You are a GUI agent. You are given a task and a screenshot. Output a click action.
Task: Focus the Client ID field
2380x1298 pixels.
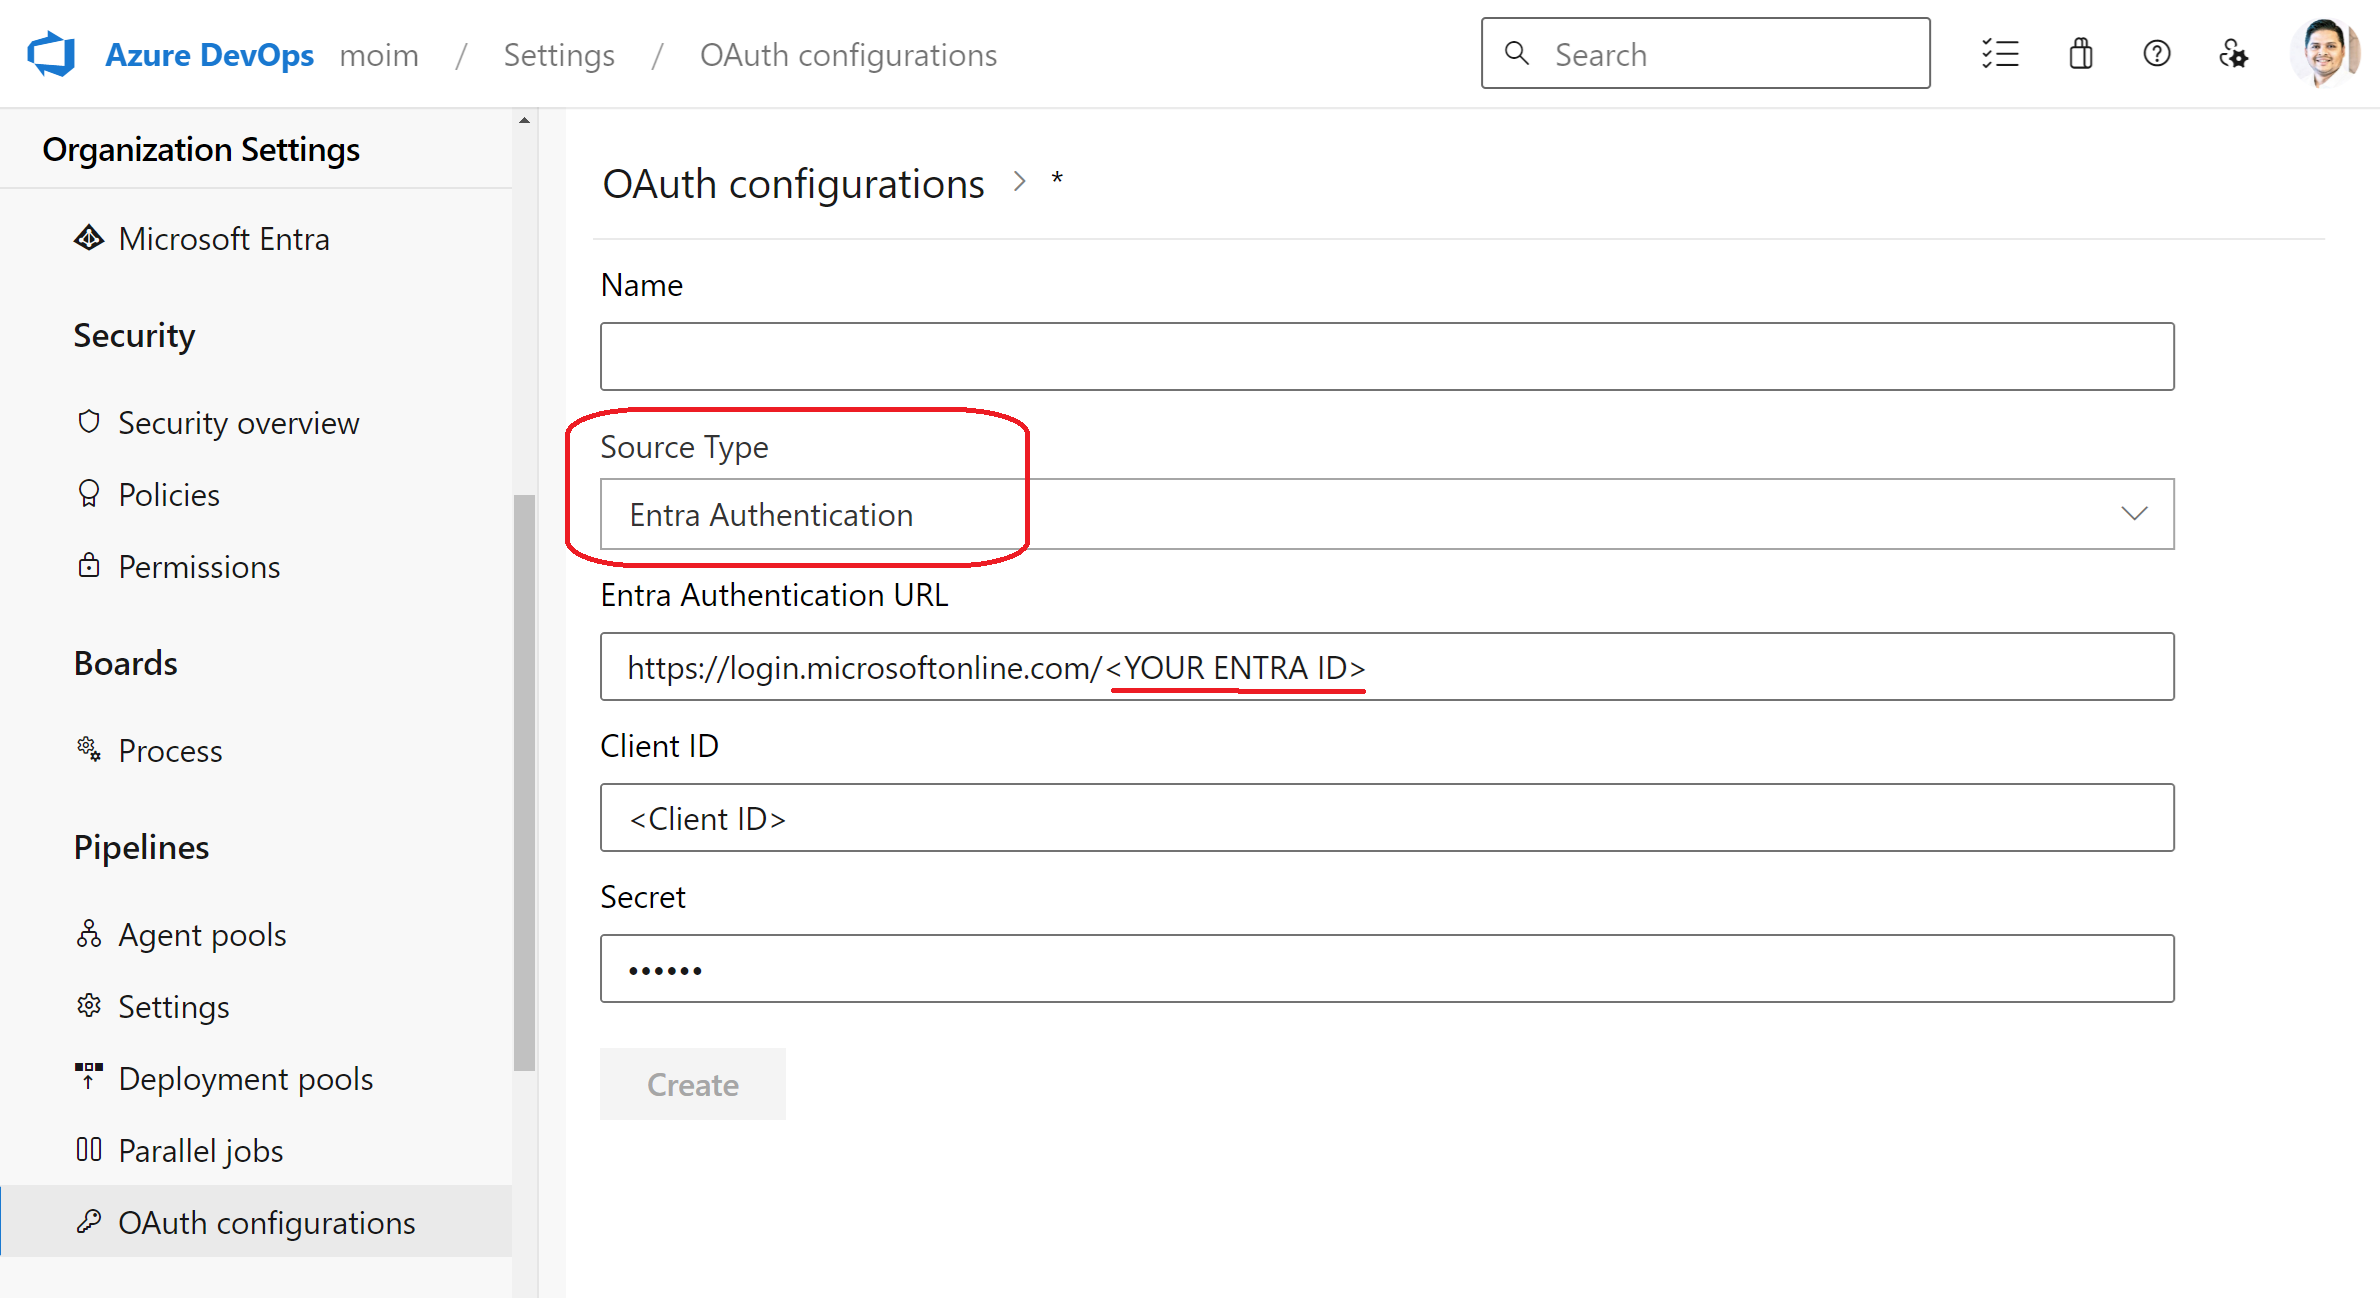point(1387,818)
